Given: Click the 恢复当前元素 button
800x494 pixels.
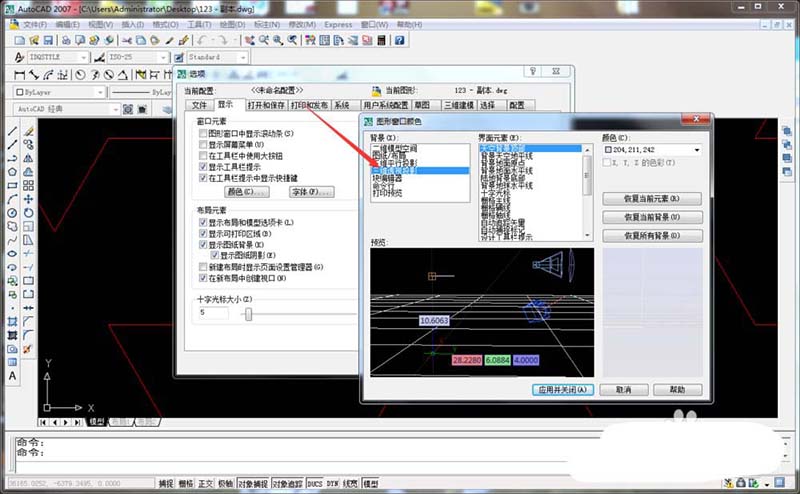Looking at the screenshot, I should pos(653,199).
